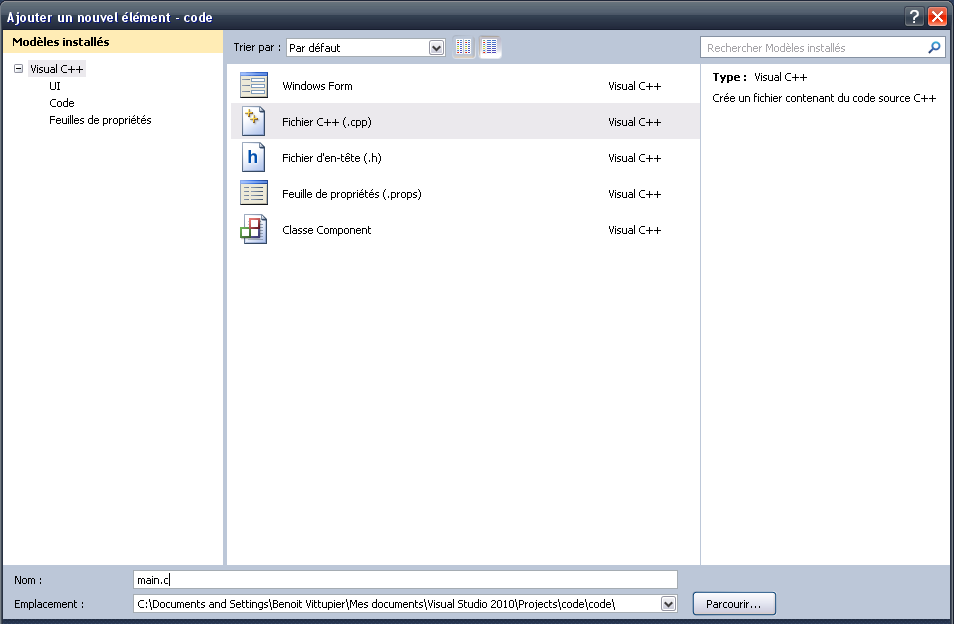Select the Fichier C++ (.cpp) icon
The image size is (954, 624).
coord(254,122)
